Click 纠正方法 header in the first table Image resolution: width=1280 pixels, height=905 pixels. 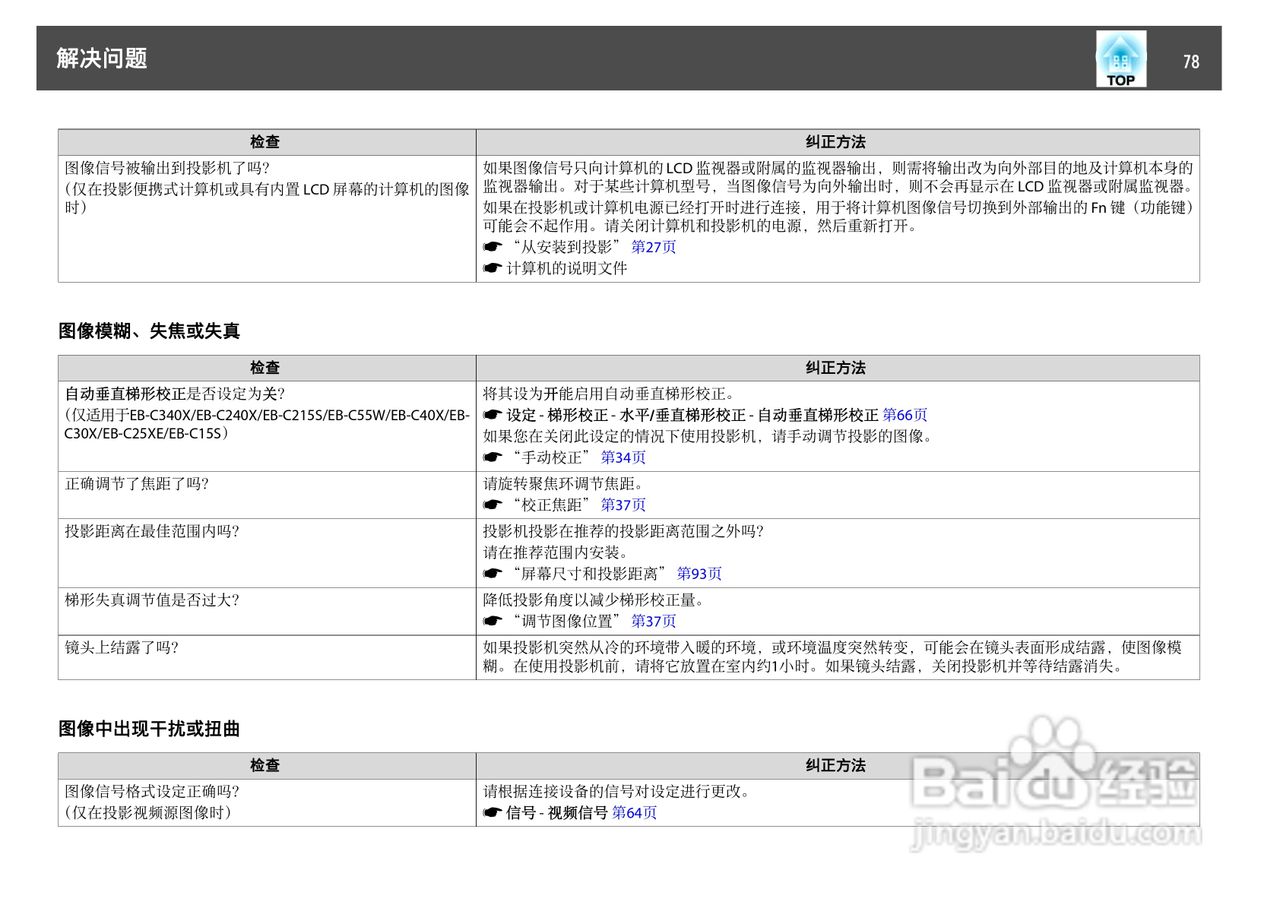click(x=836, y=142)
